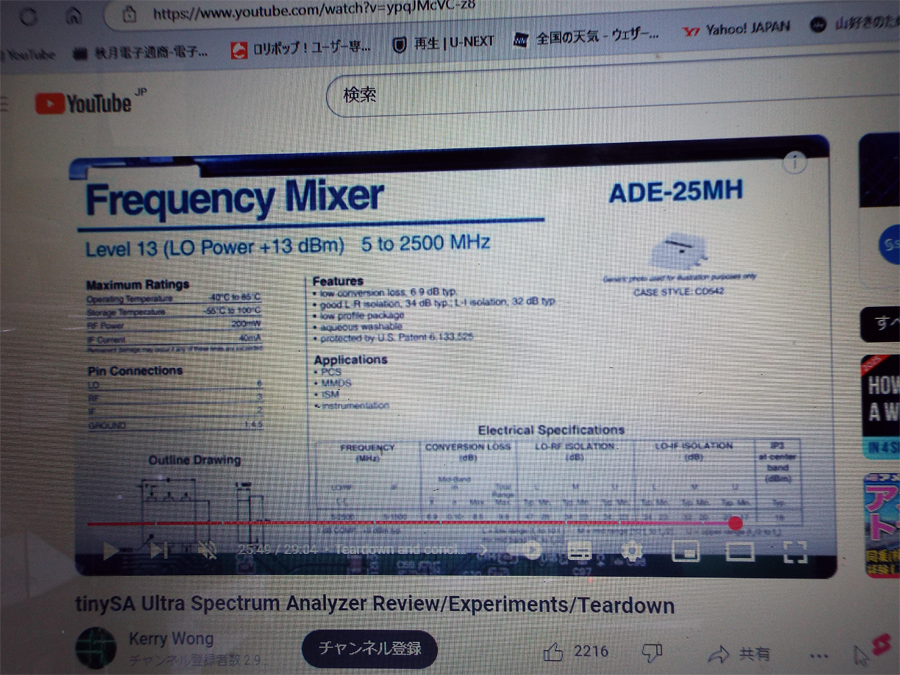Open the player settings gear
This screenshot has width=900, height=675.
click(632, 550)
